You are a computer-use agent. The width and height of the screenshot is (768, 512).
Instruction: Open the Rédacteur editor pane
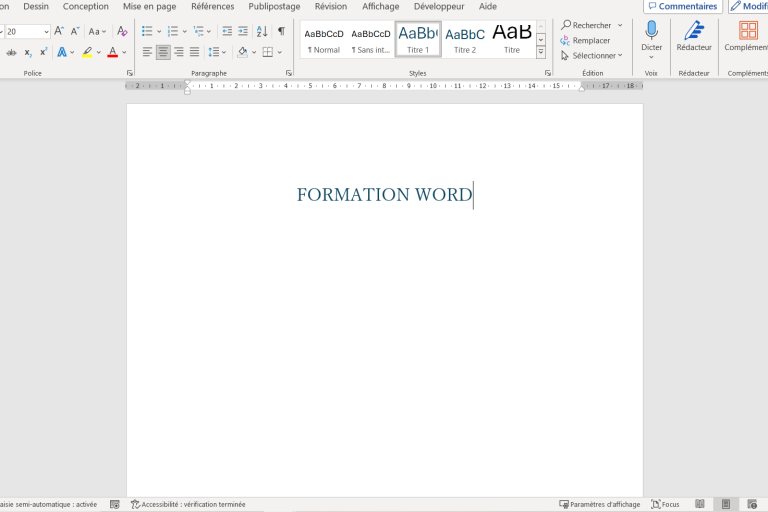click(x=694, y=36)
